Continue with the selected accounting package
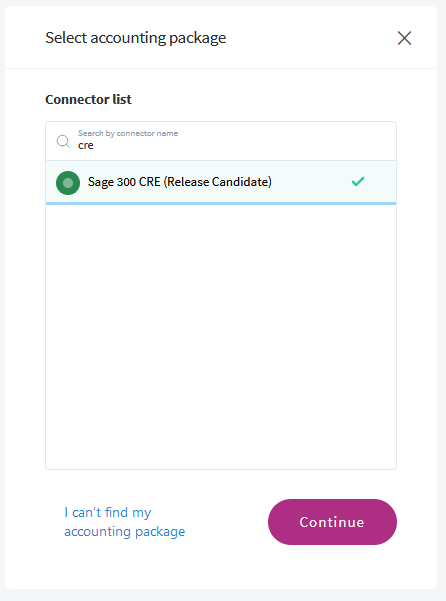Viewport: 446px width, 601px height. pyautogui.click(x=332, y=522)
